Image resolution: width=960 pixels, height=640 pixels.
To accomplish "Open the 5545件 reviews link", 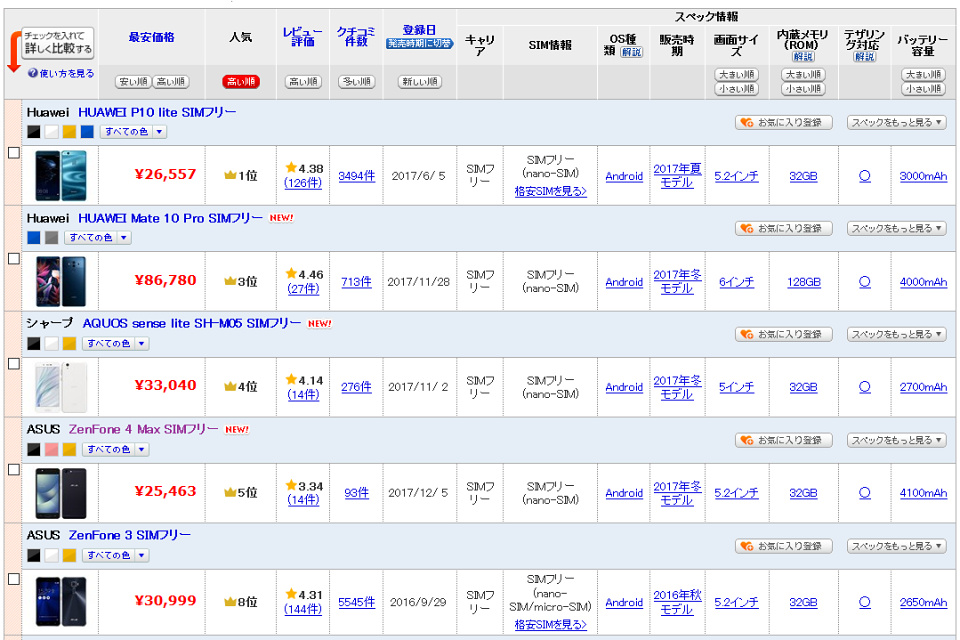I will point(356,603).
